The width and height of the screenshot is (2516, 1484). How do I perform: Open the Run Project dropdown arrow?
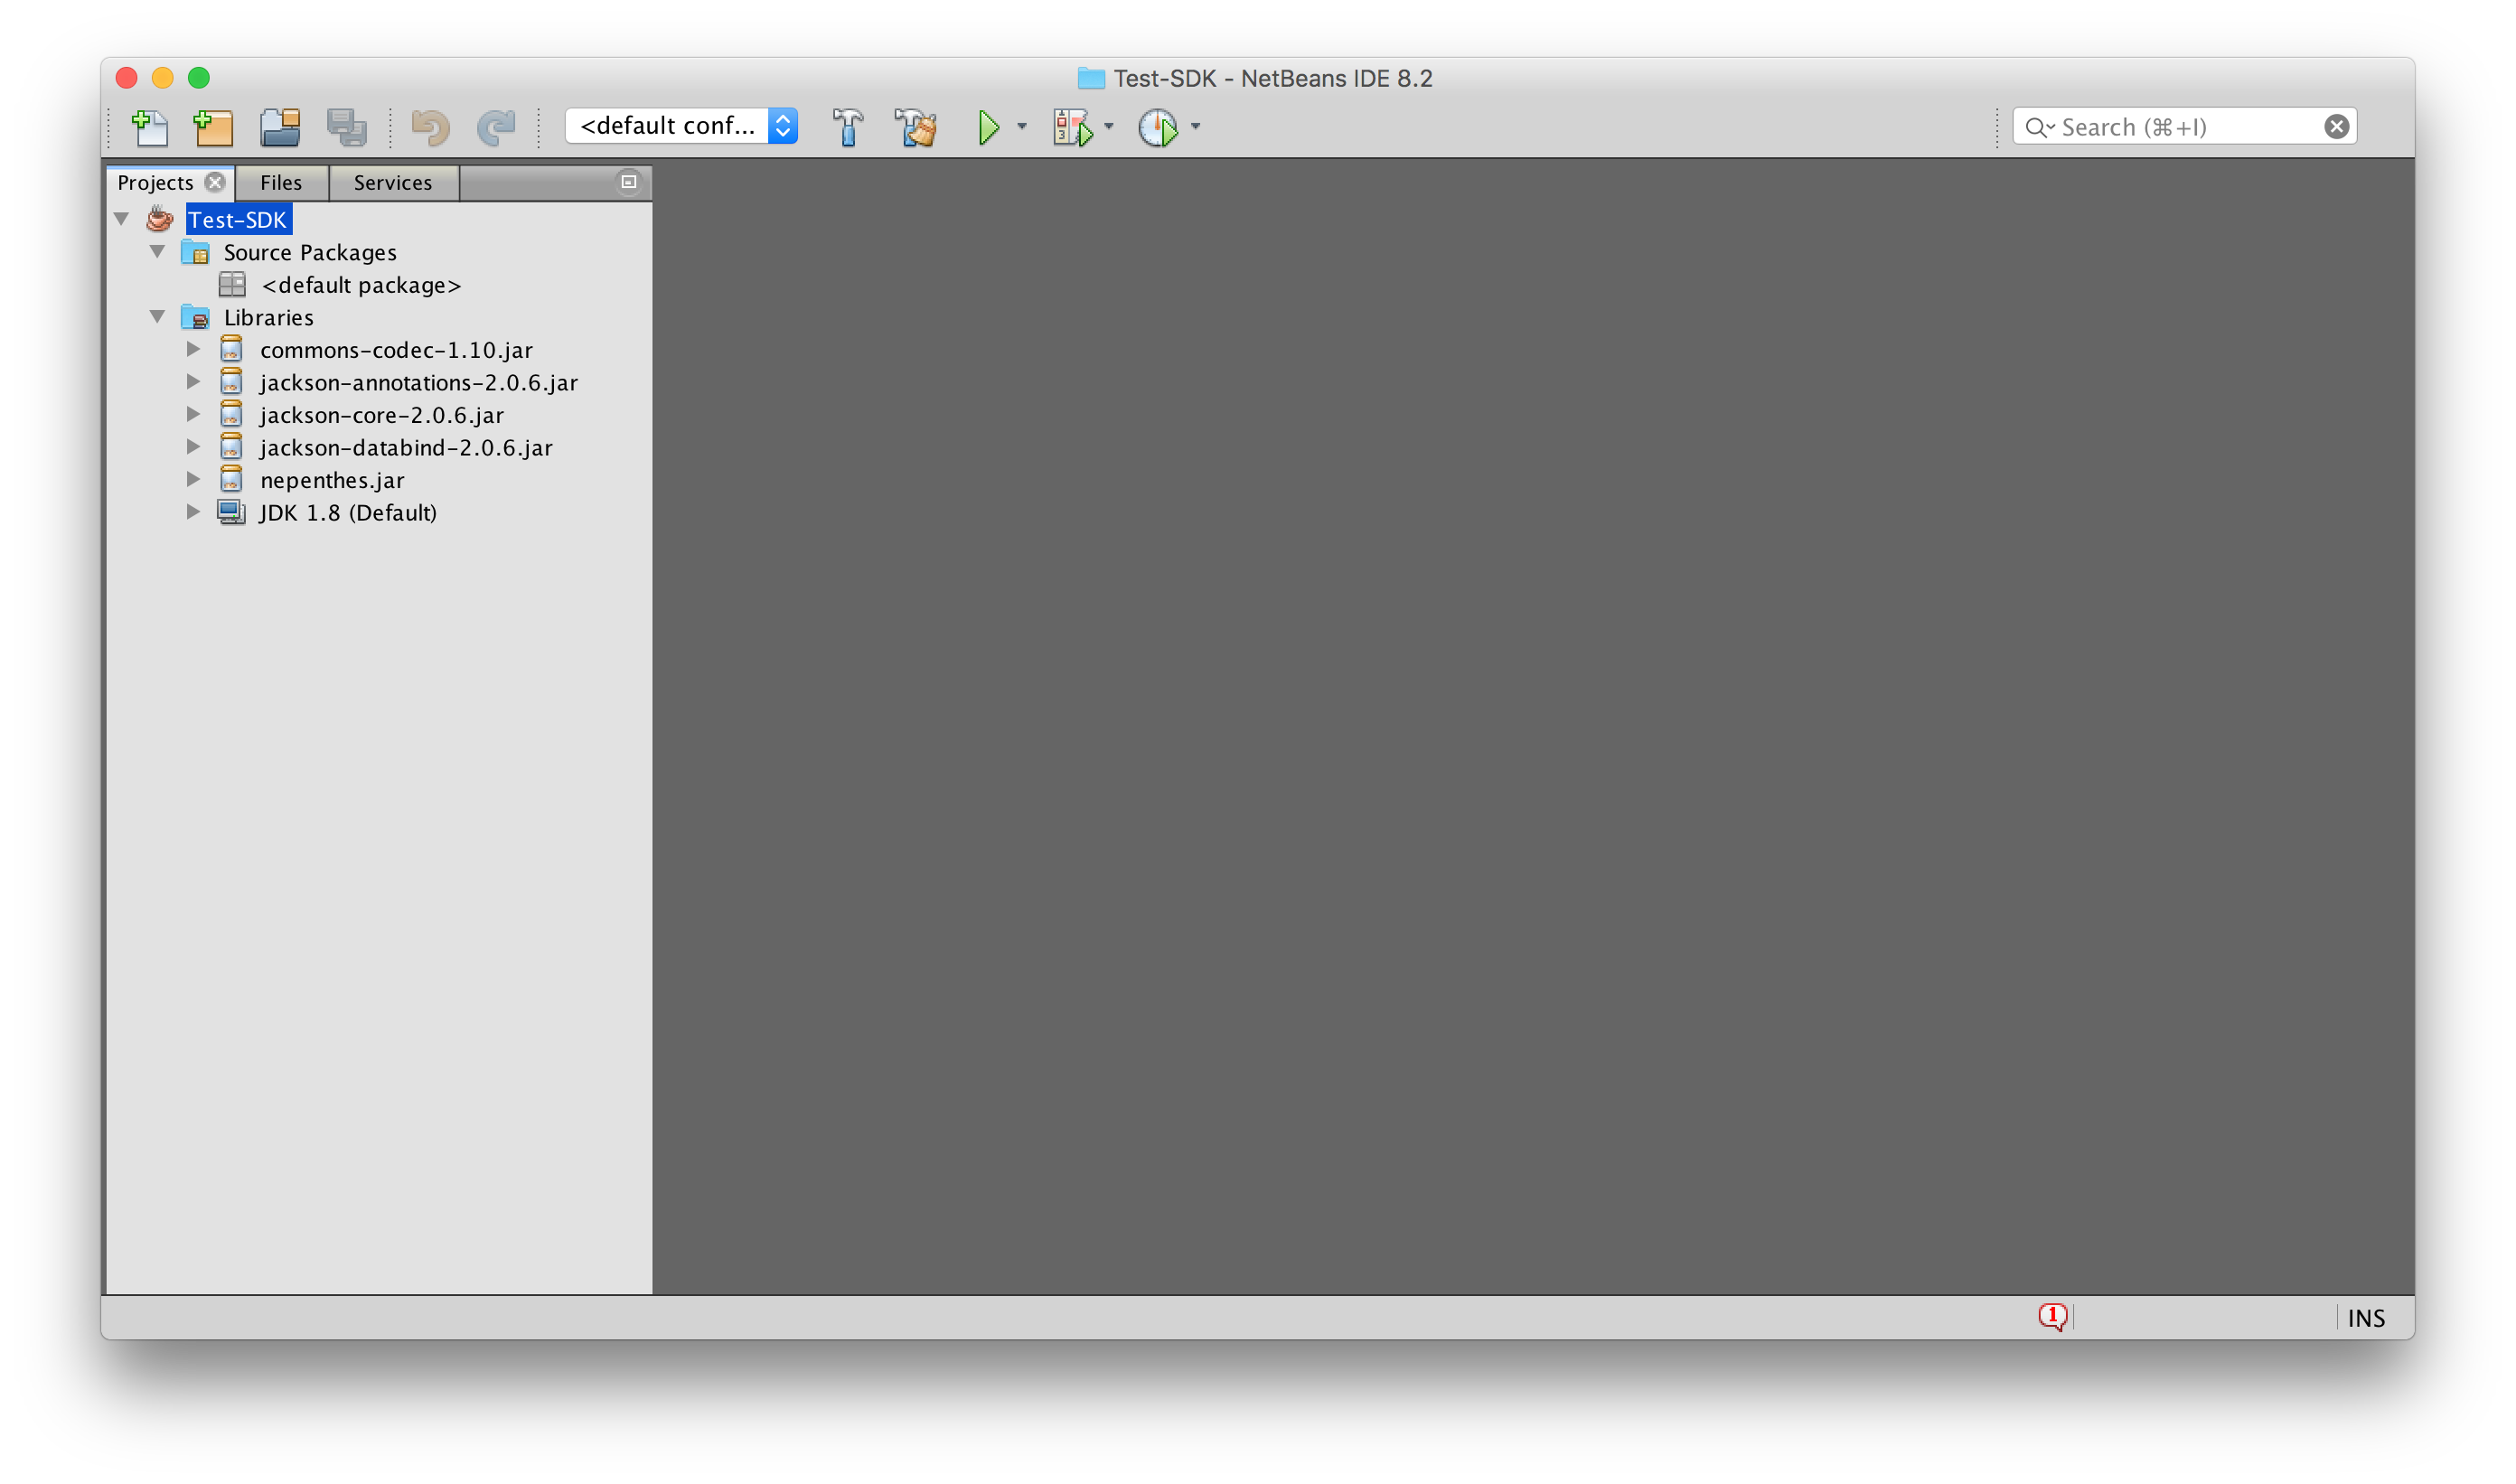1022,127
